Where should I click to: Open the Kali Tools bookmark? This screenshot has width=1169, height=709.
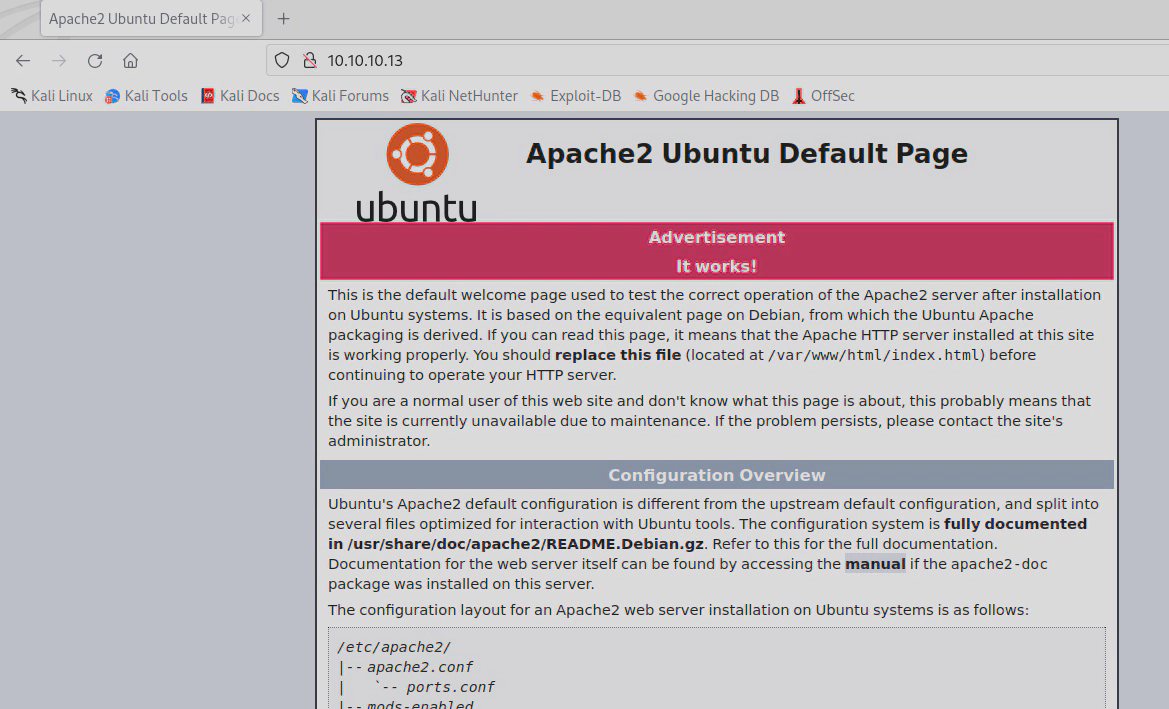[146, 96]
